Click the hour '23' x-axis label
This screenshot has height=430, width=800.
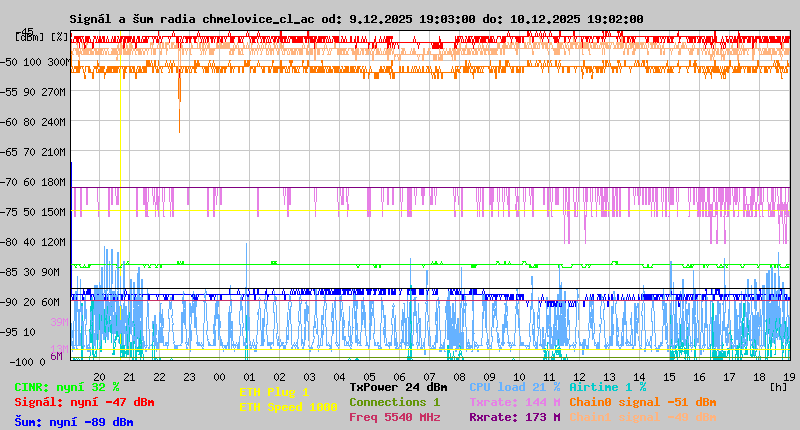click(189, 377)
